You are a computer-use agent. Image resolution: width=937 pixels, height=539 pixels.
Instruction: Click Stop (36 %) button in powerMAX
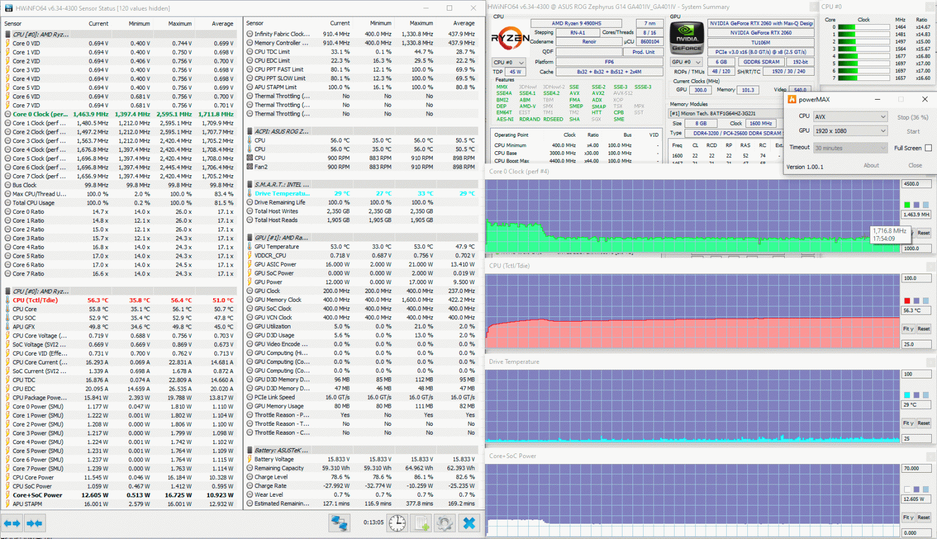(x=912, y=117)
